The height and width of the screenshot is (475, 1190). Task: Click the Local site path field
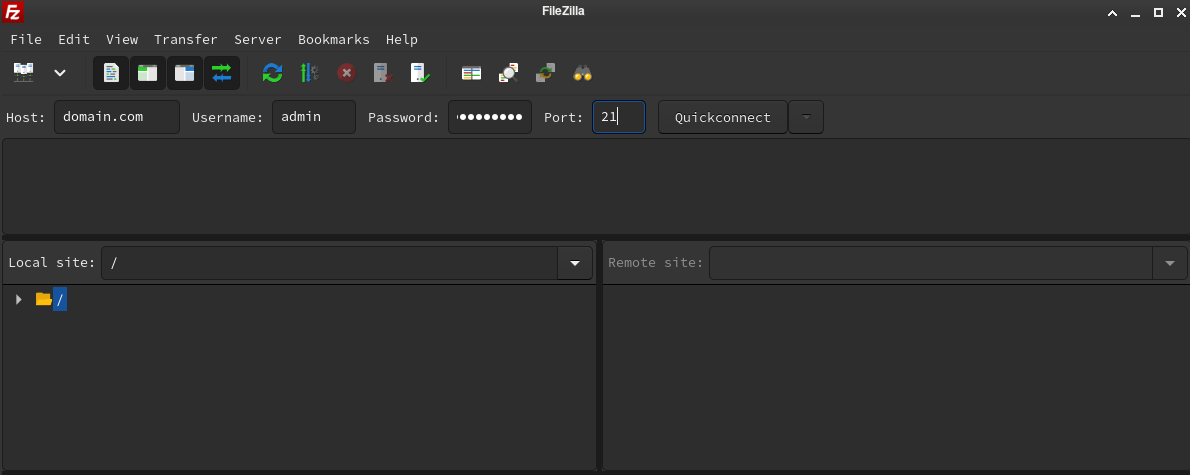(x=329, y=263)
